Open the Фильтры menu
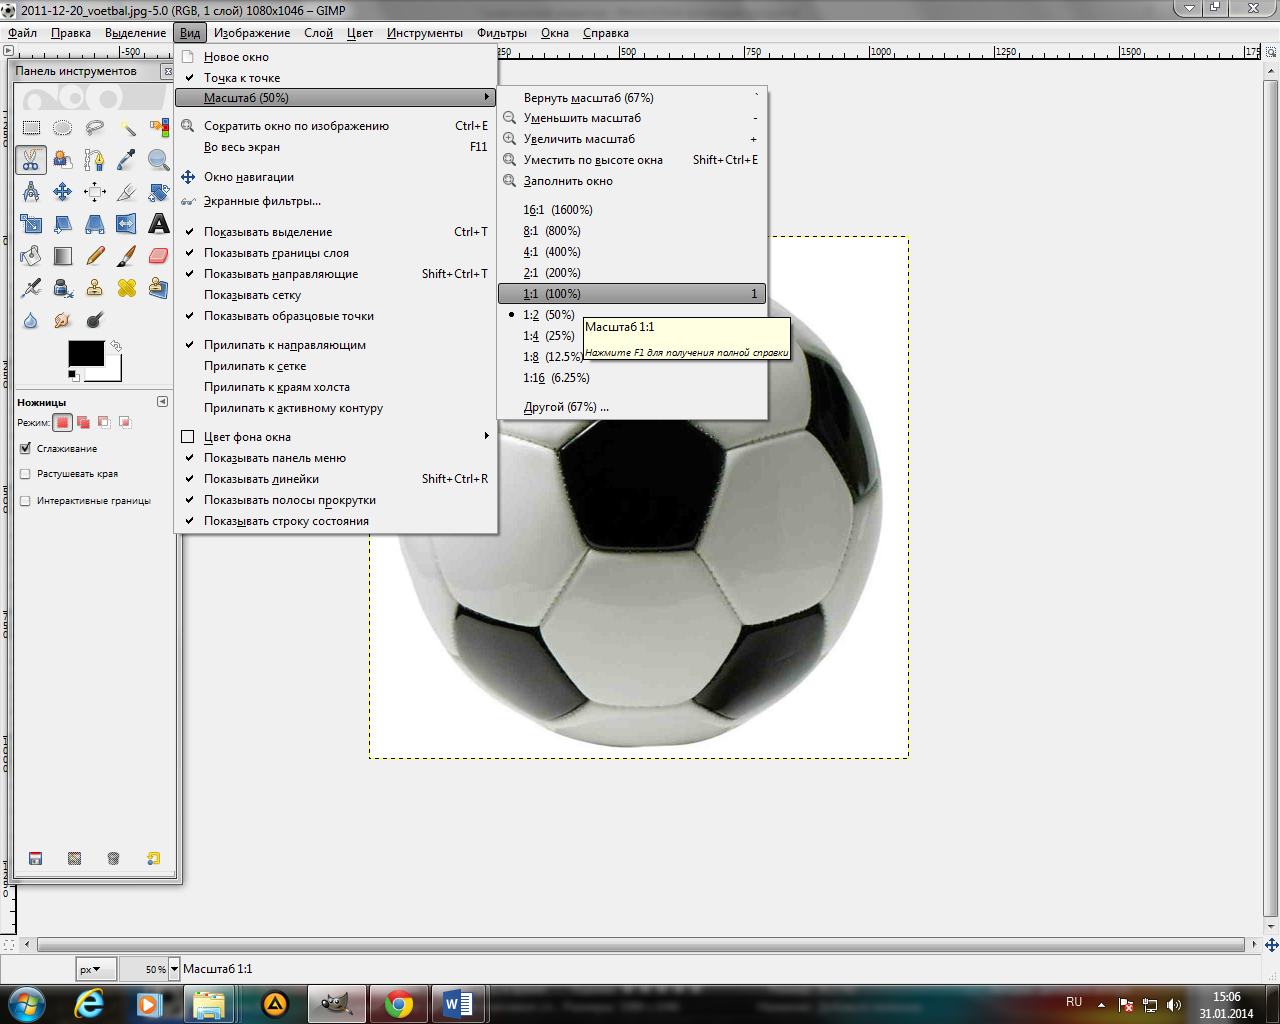The width and height of the screenshot is (1280, 1024). pyautogui.click(x=501, y=33)
